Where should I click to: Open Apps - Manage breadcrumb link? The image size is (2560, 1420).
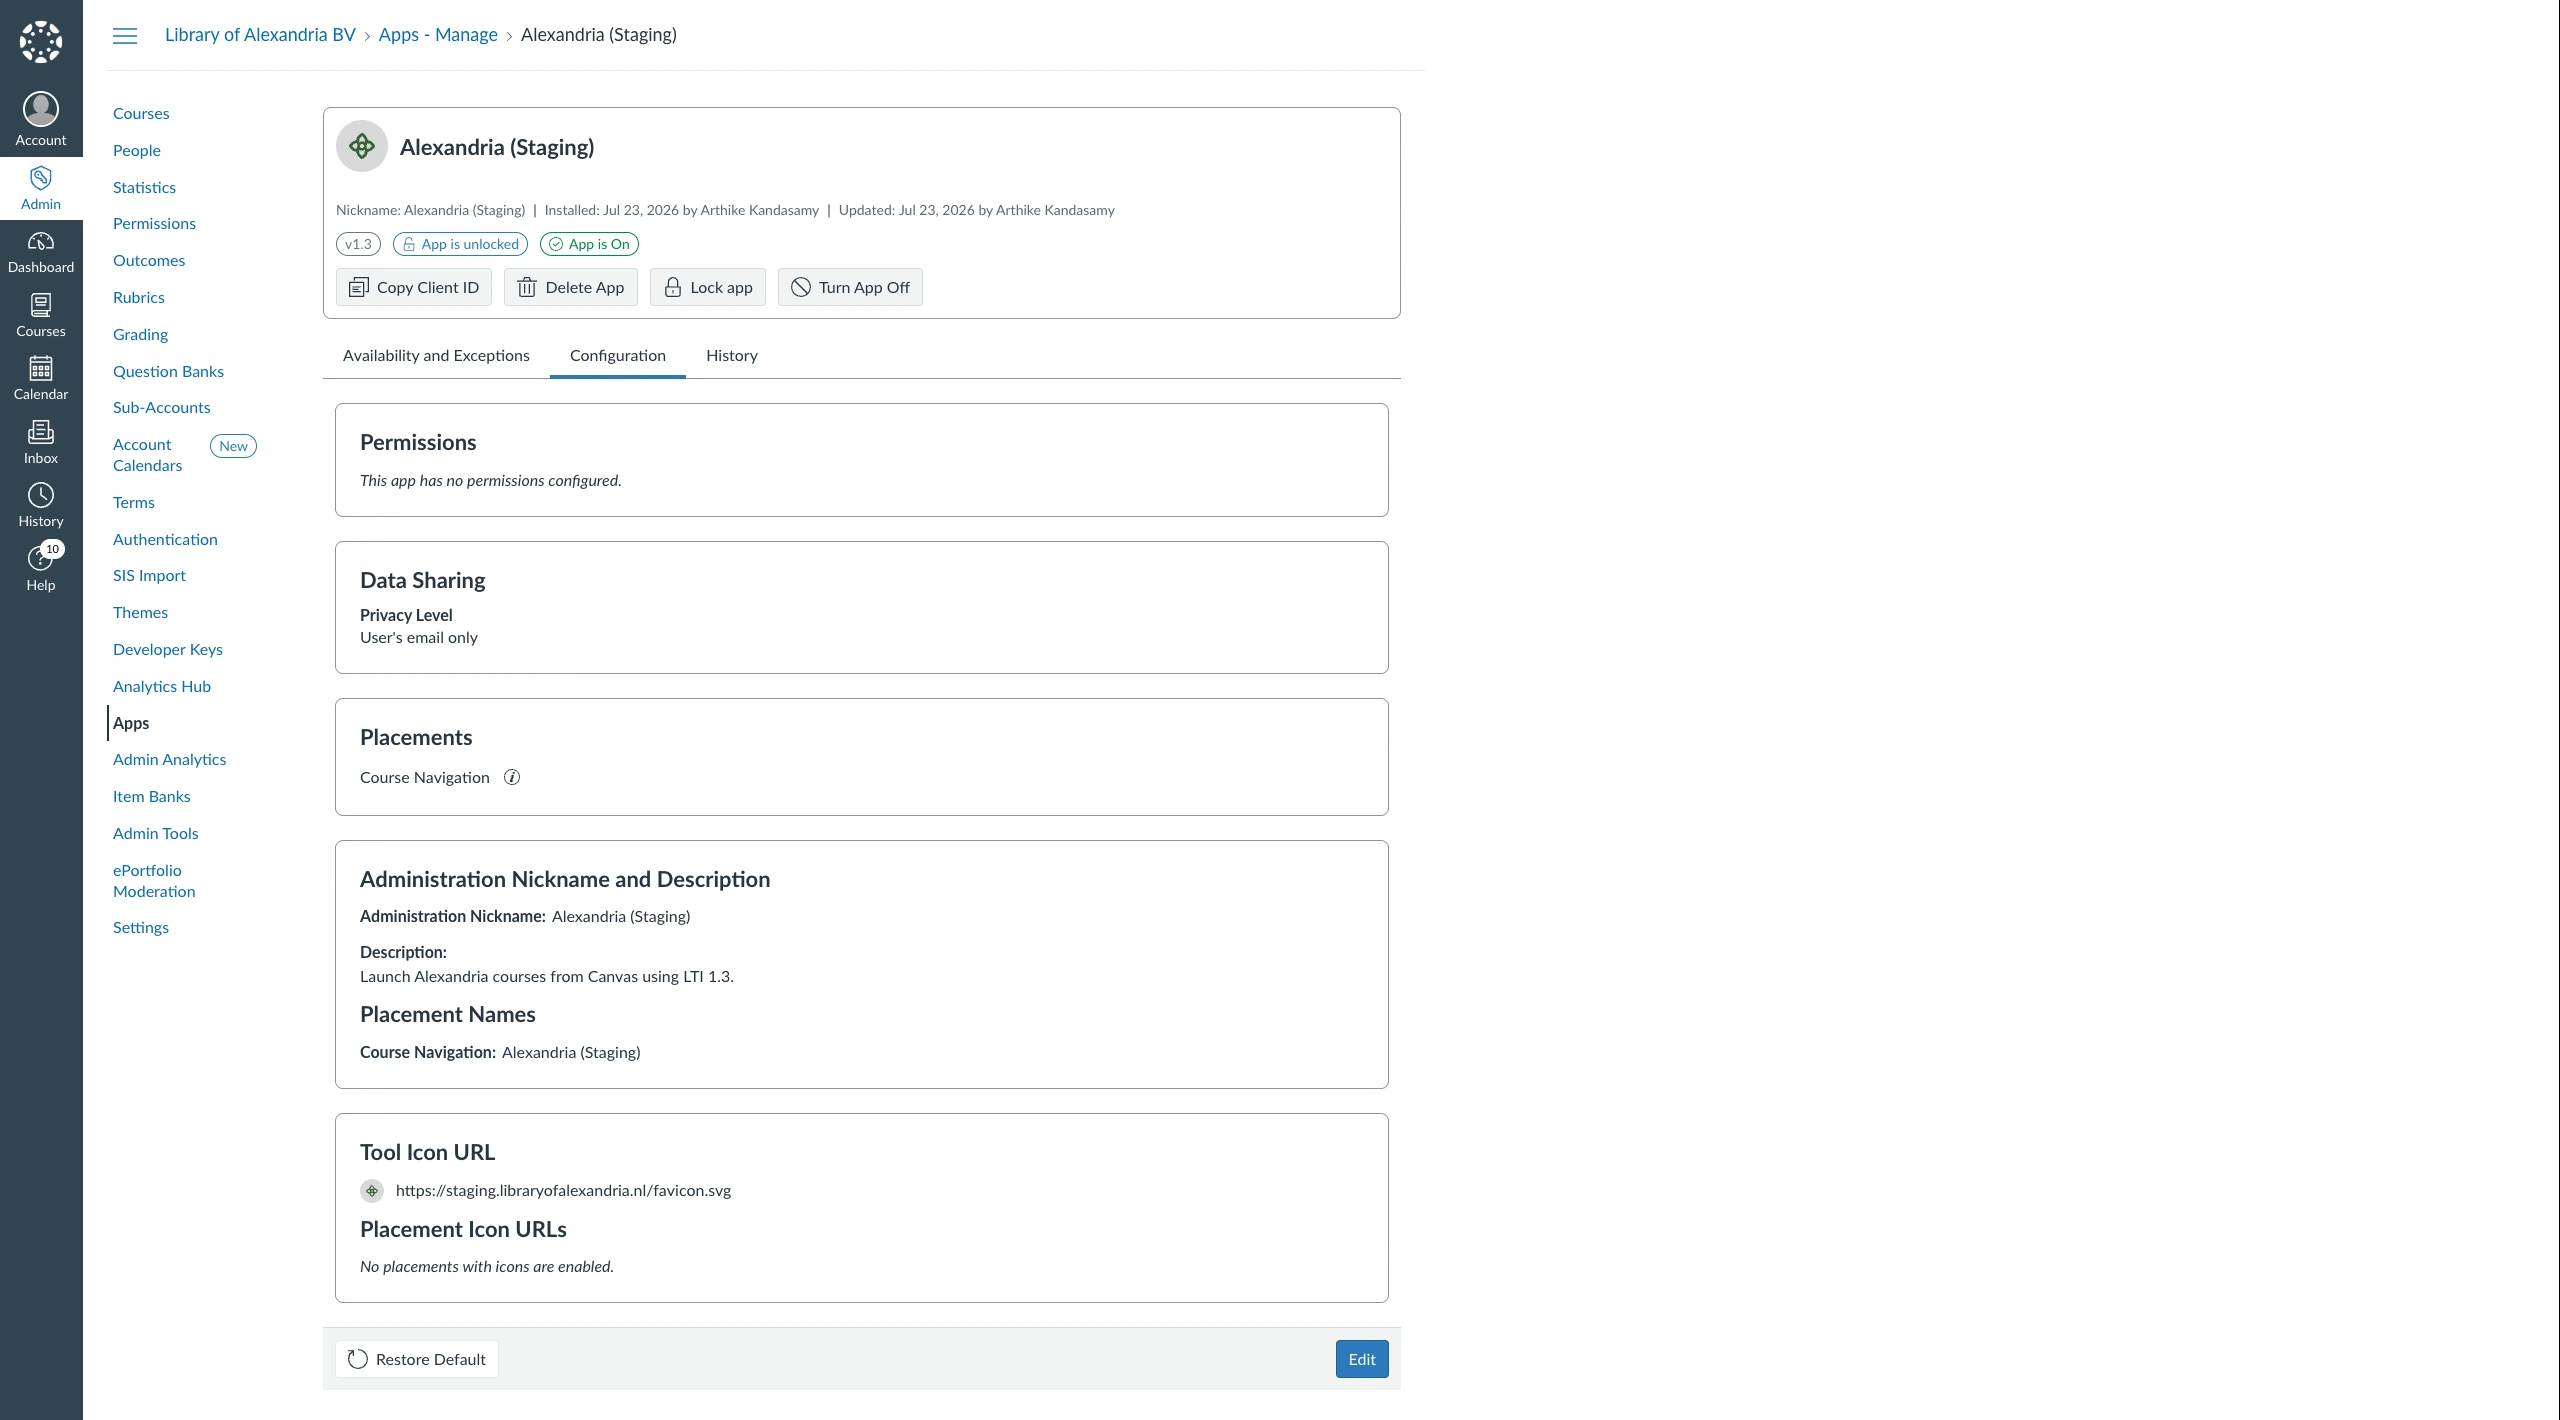coord(438,35)
